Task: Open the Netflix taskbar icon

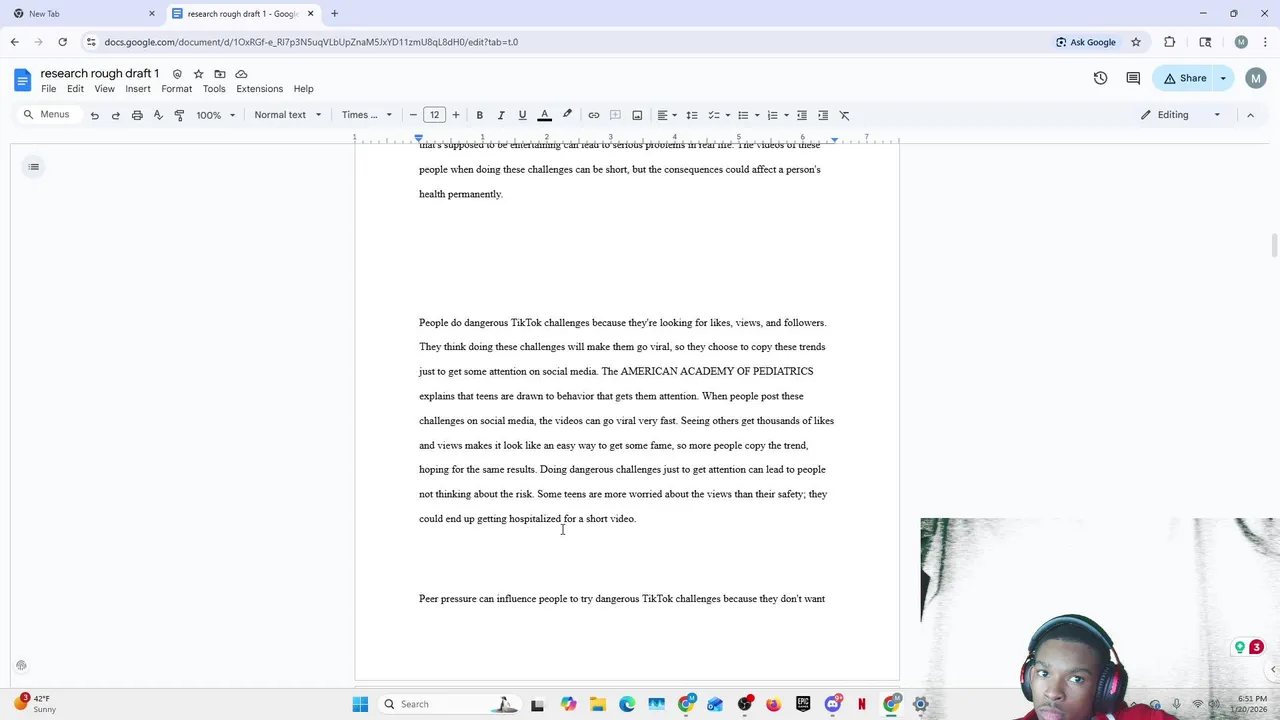Action: point(861,704)
